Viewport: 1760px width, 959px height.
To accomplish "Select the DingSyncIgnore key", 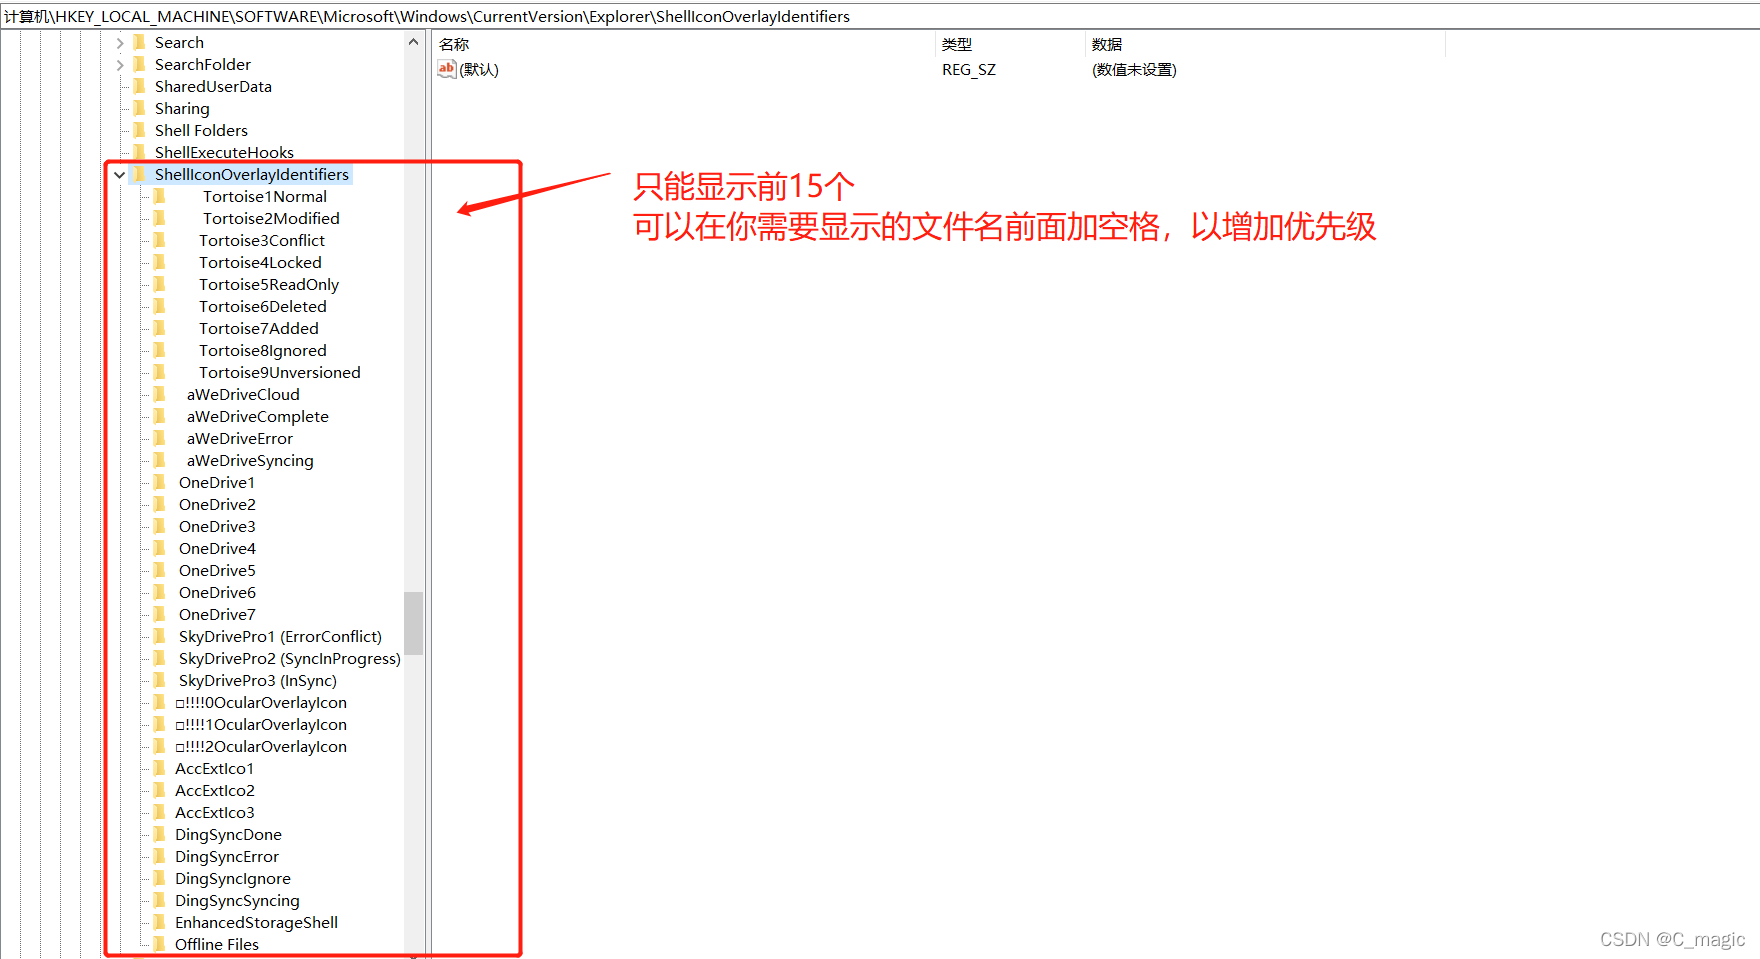I will [233, 878].
